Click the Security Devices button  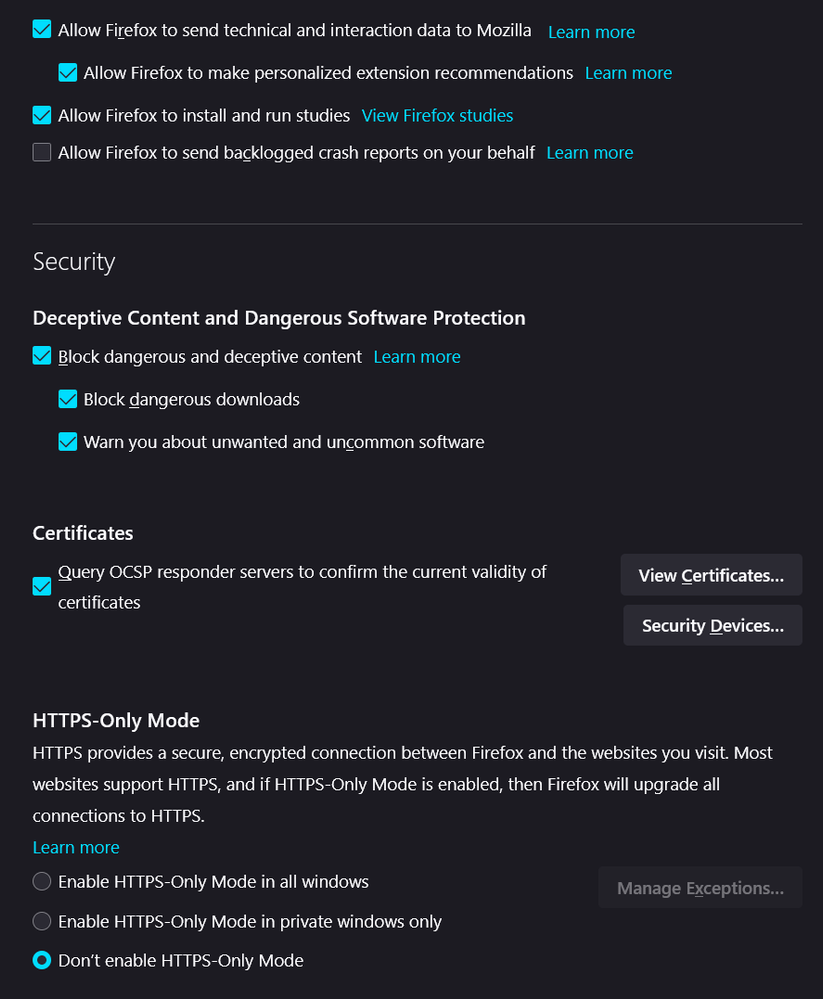click(x=712, y=626)
